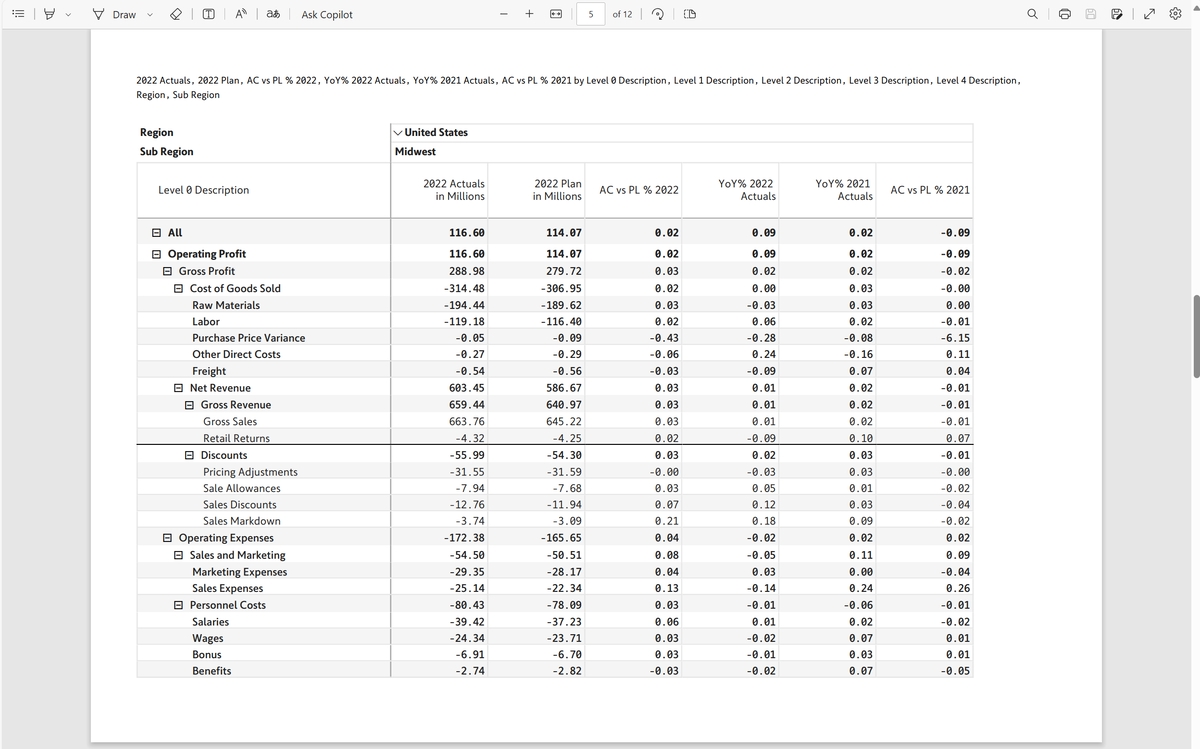This screenshot has width=1200, height=749.
Task: Select the Erase tool
Action: point(174,14)
